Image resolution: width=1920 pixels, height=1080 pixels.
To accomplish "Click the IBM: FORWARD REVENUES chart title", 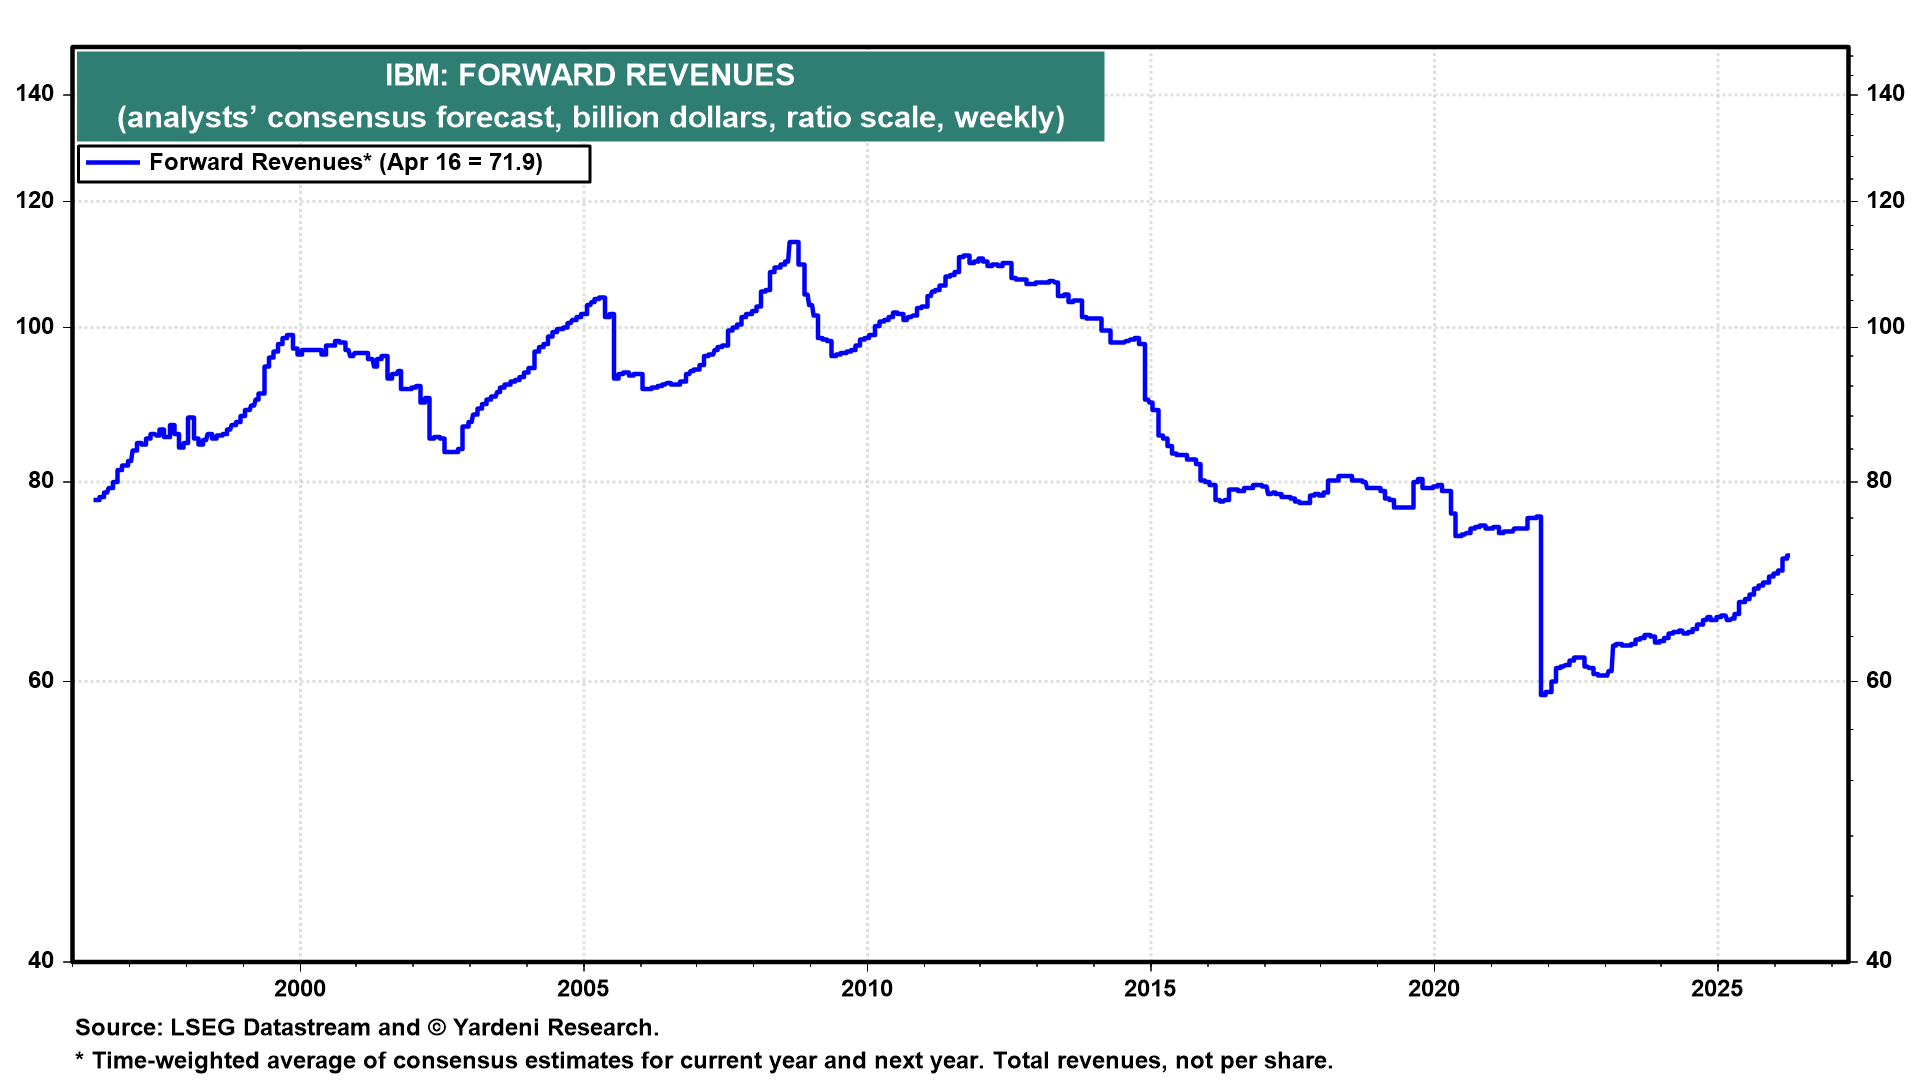I will 590,75.
